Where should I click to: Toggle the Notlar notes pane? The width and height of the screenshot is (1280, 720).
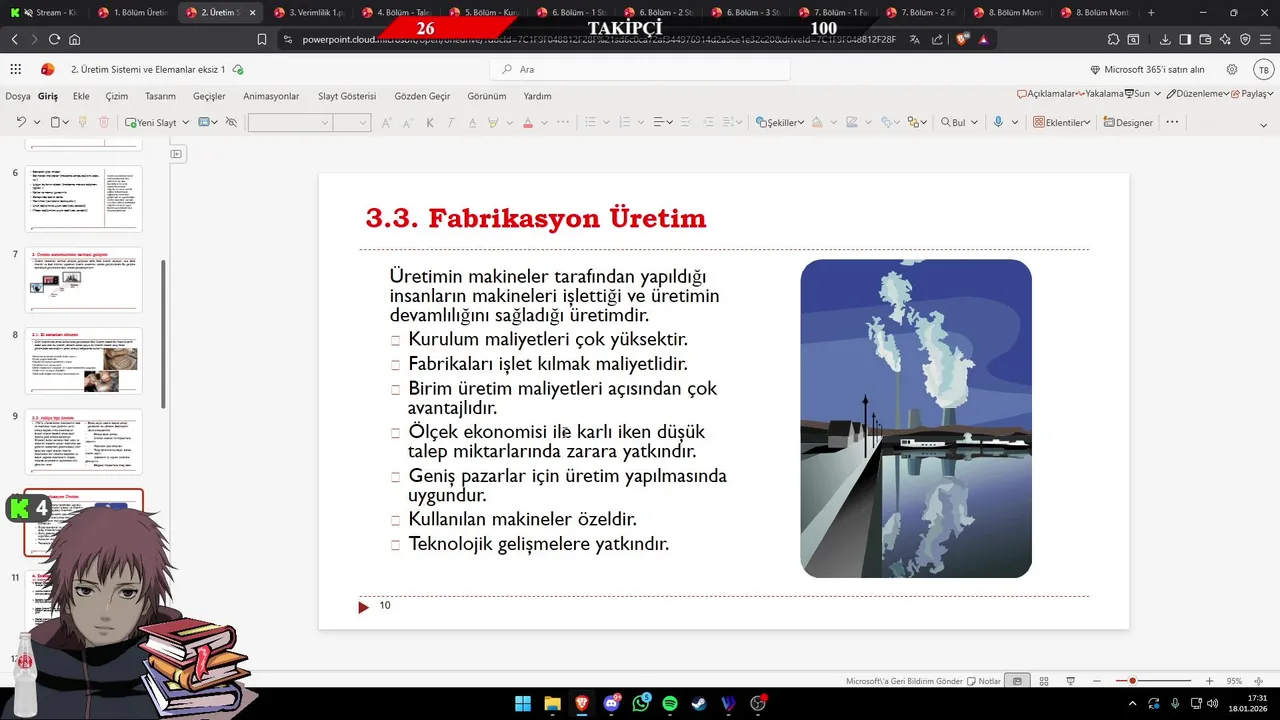(984, 681)
